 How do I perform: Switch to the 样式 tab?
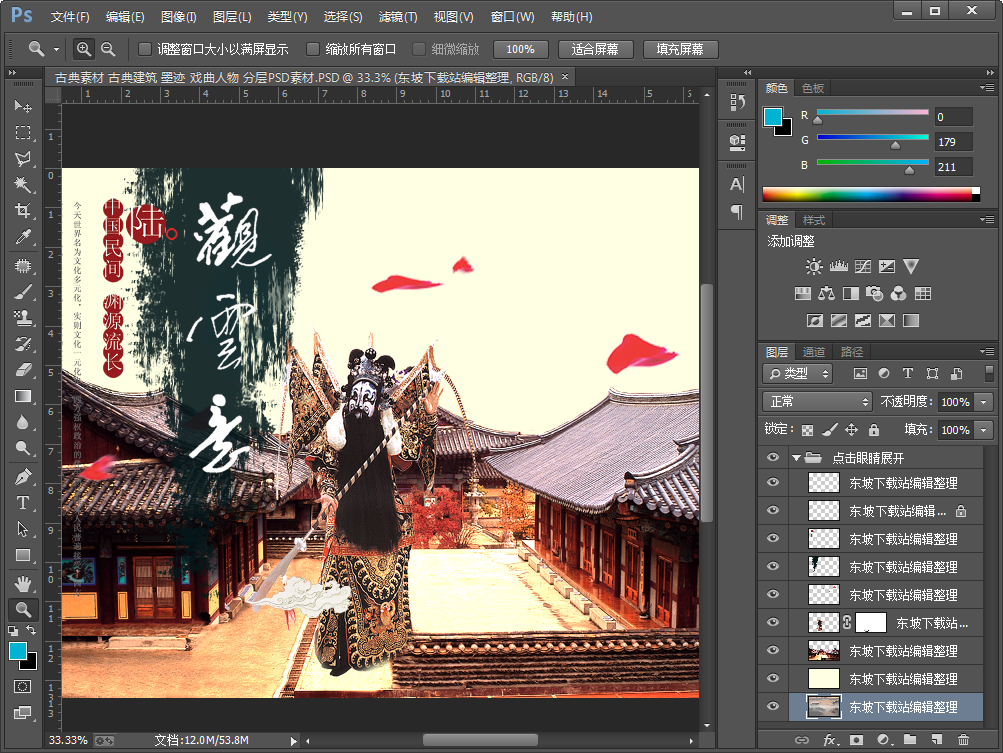814,220
